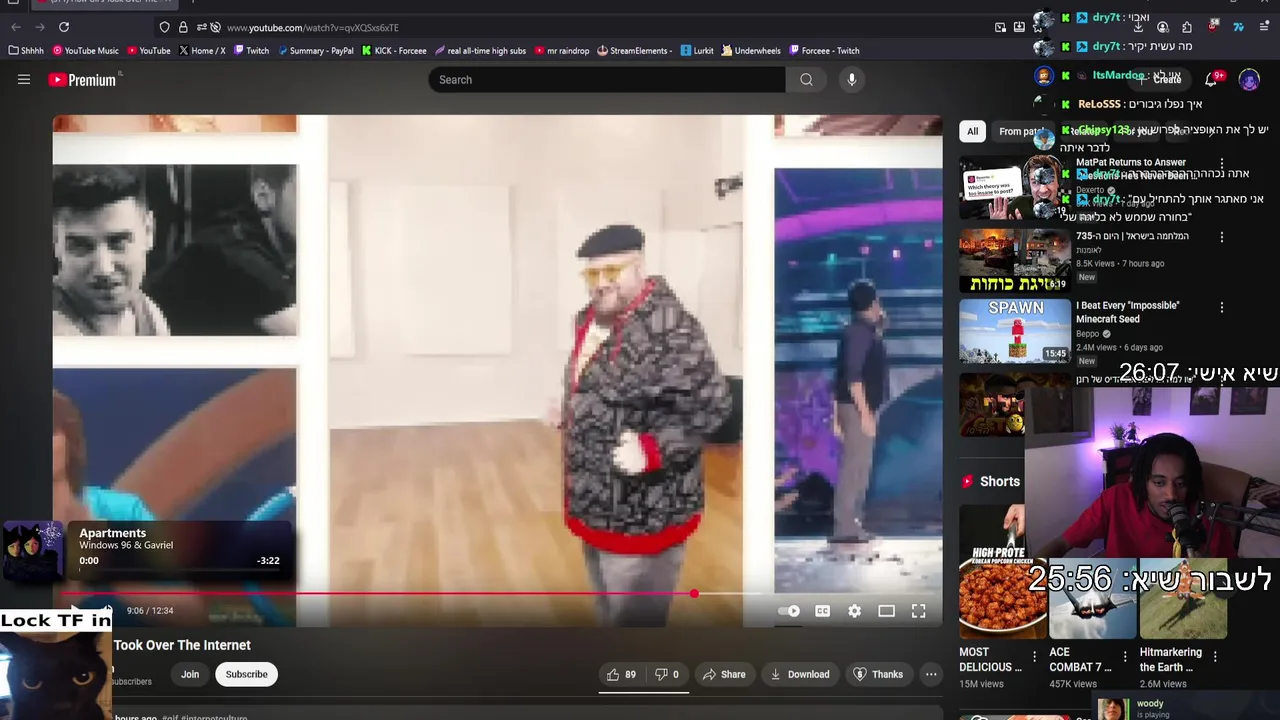Click the YouTube search field
1280x720 pixels.
click(x=607, y=80)
